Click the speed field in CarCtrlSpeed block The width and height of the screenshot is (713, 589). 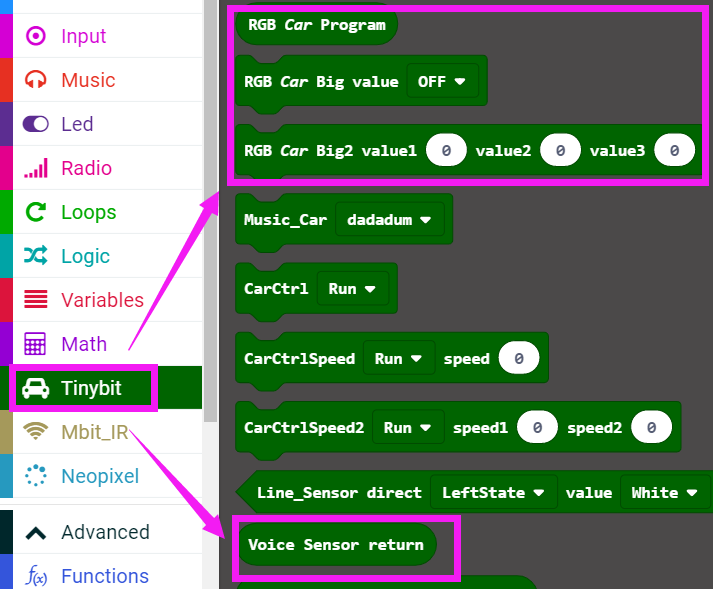coord(519,358)
